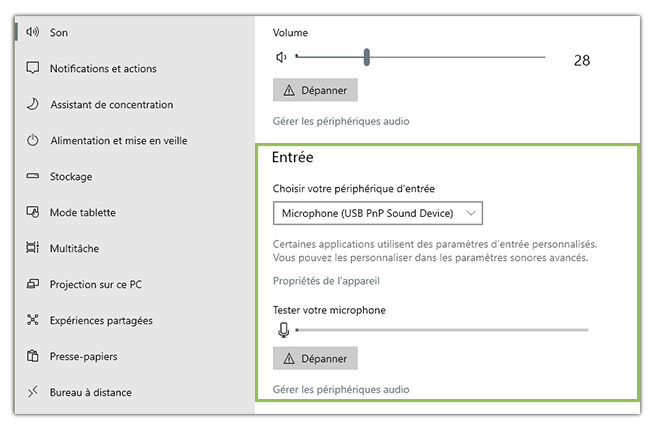Click the Stockage drive icon

tap(33, 176)
